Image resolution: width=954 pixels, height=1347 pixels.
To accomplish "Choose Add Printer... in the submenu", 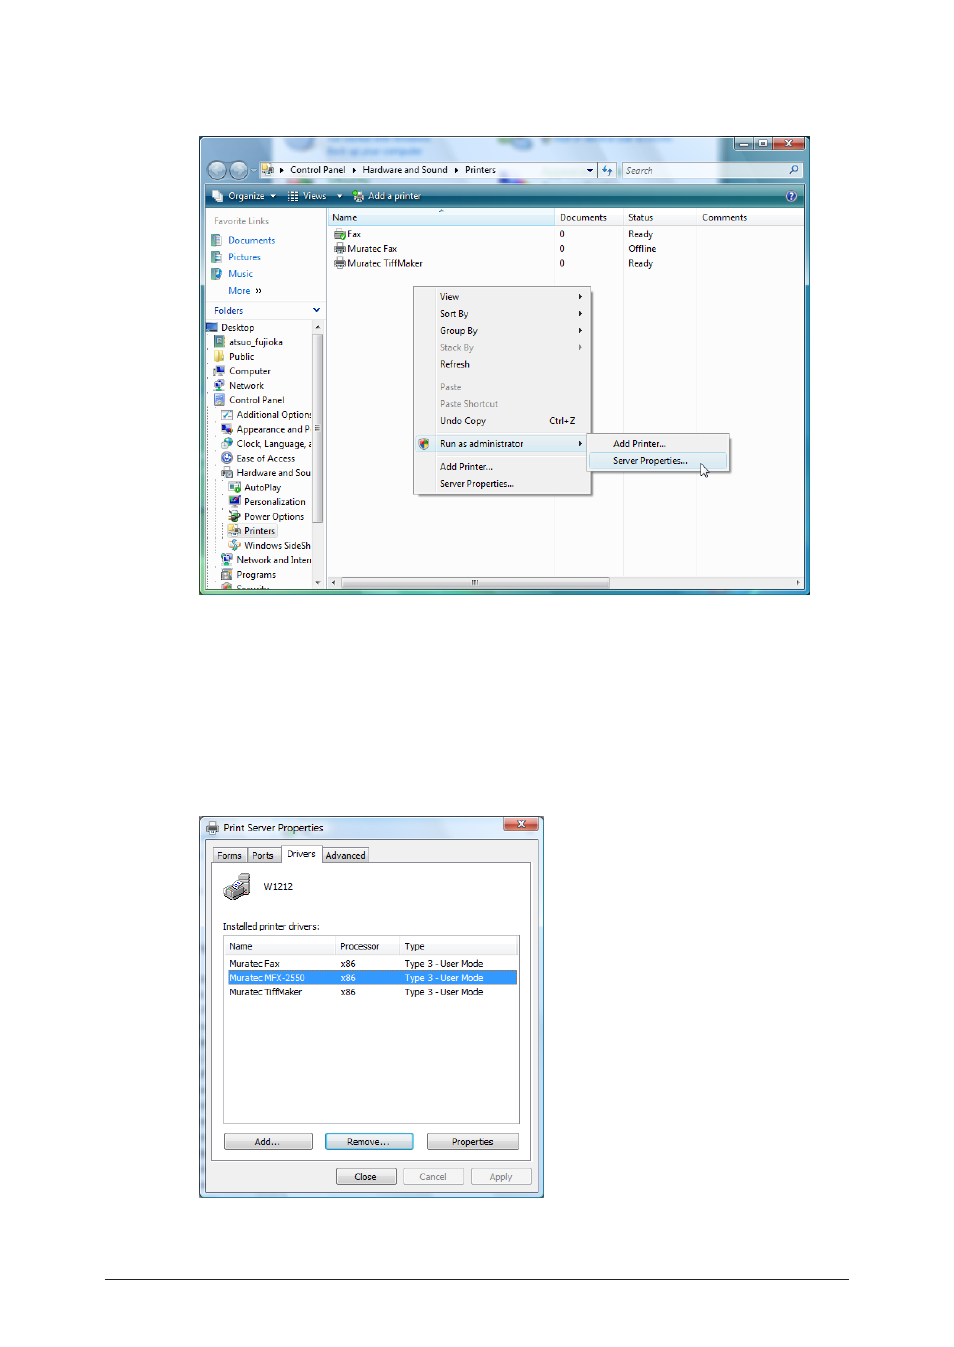I will pyautogui.click(x=658, y=444).
